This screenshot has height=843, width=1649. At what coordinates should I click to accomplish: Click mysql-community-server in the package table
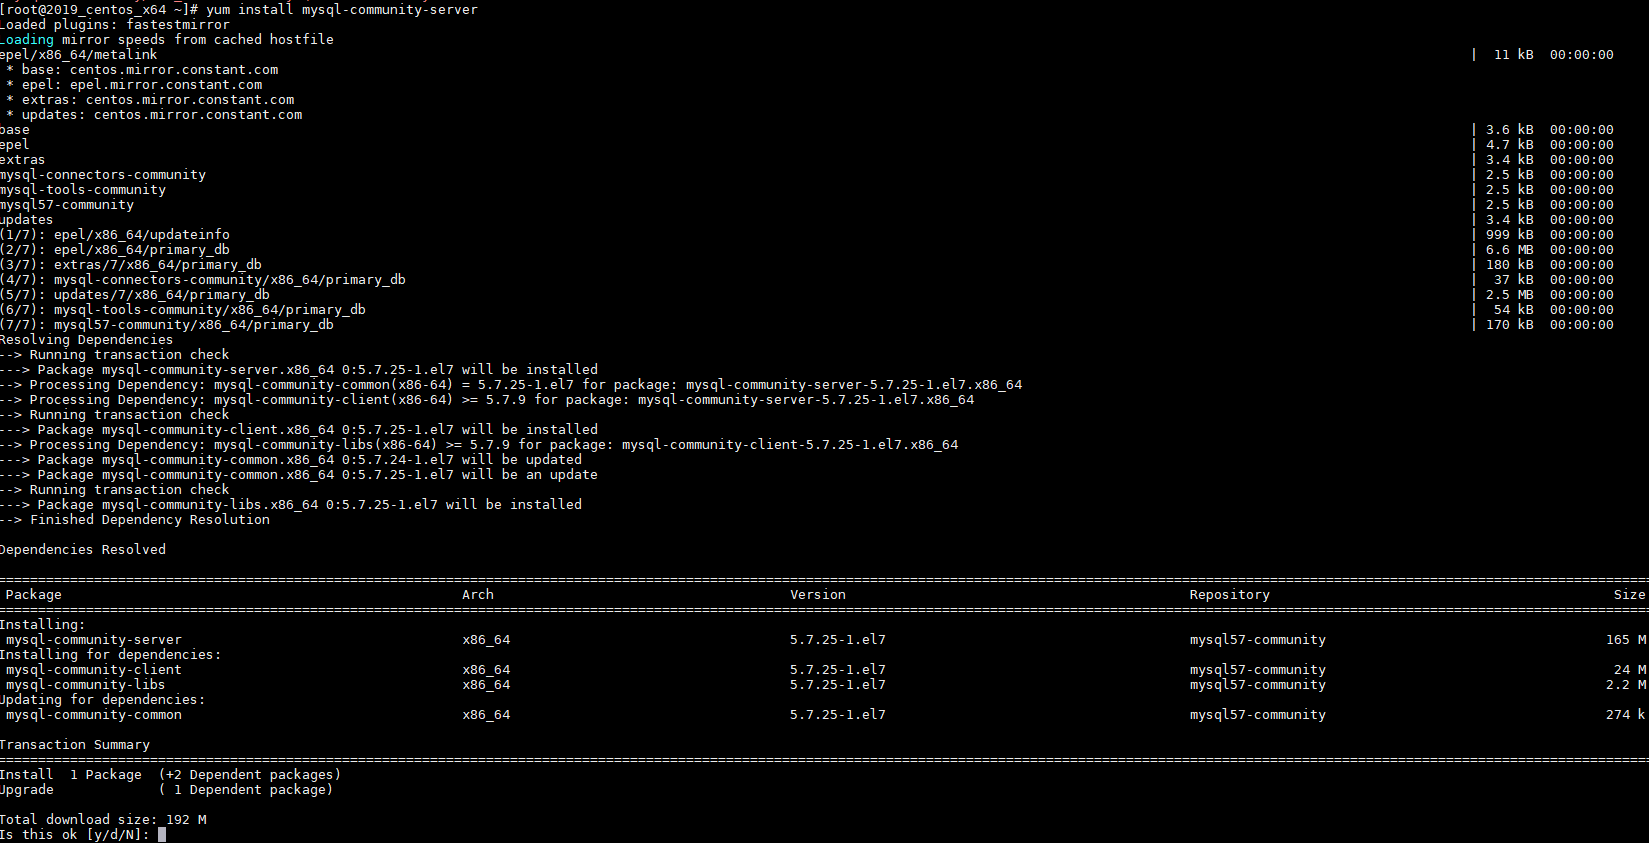point(93,640)
